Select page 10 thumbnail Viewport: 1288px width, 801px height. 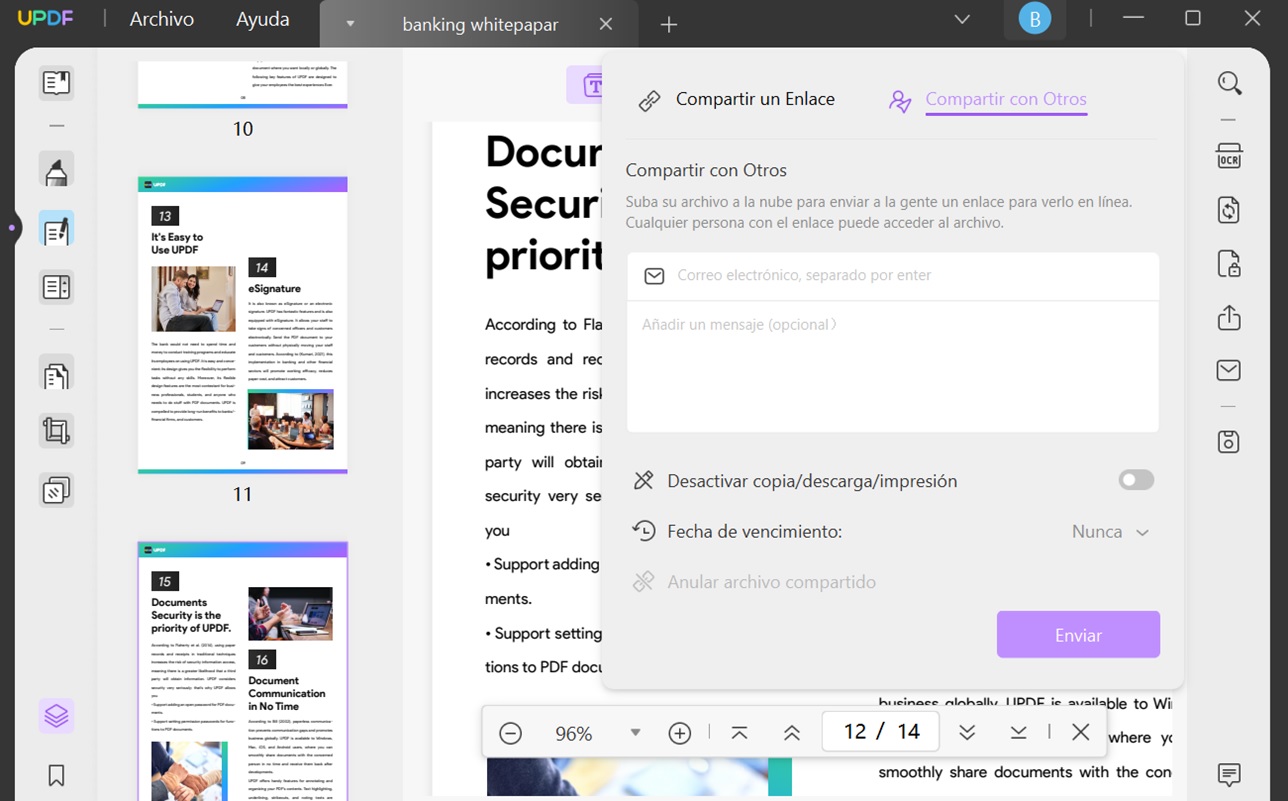[x=242, y=84]
